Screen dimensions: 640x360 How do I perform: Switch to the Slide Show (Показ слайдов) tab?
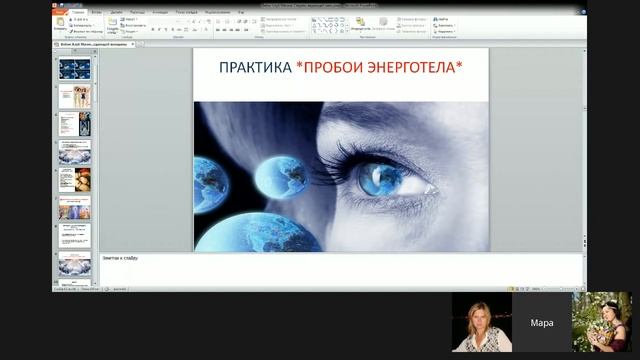[187, 12]
